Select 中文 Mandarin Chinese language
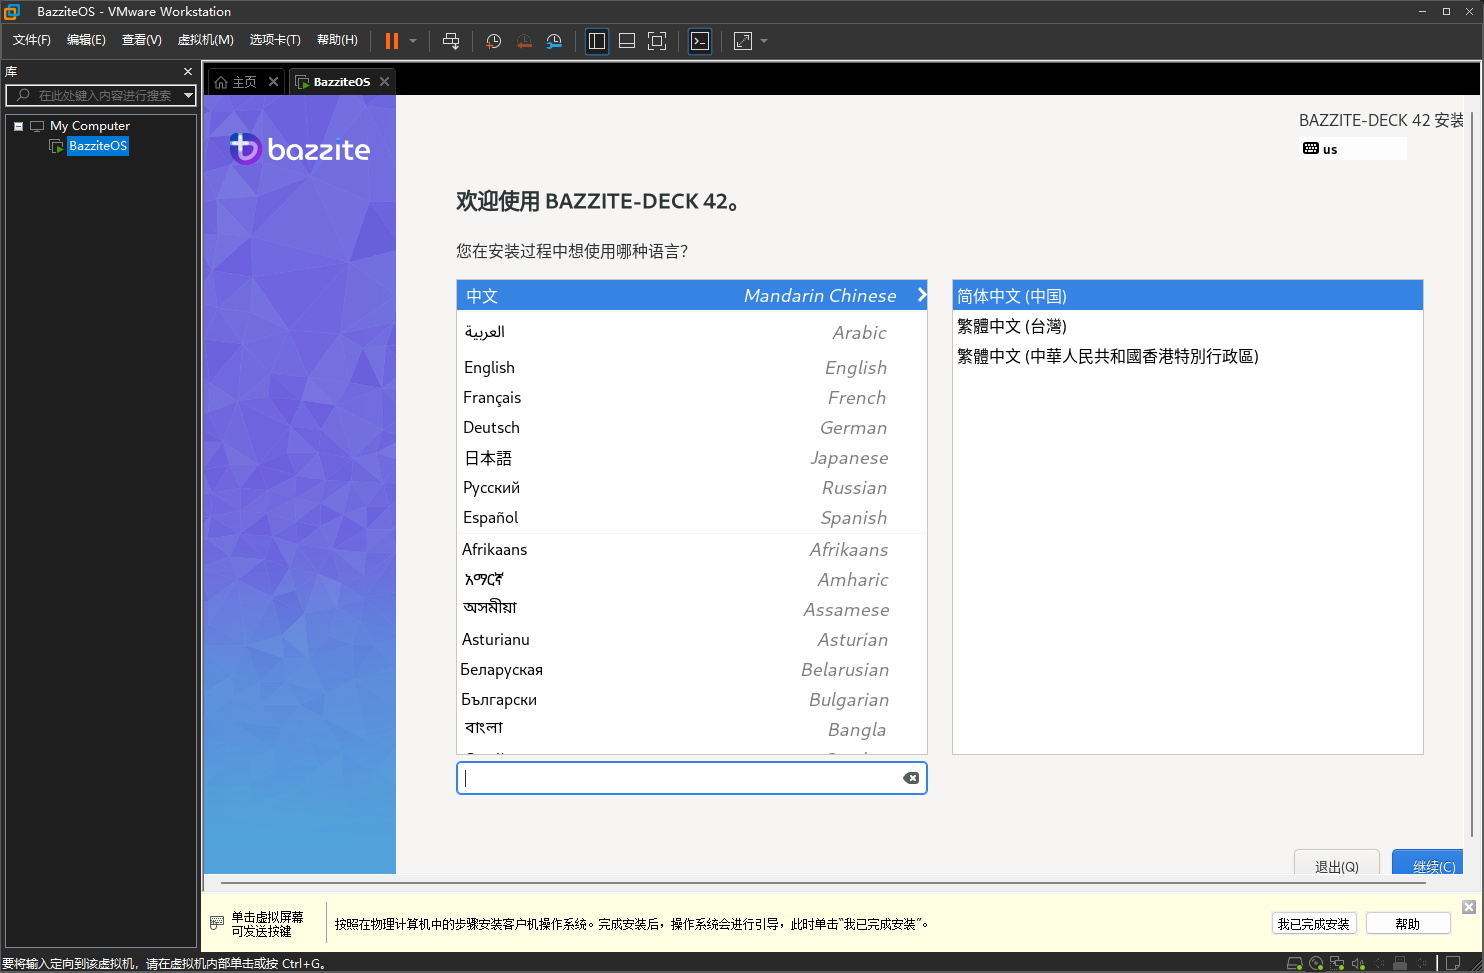Viewport: 1484px width, 973px height. click(692, 296)
